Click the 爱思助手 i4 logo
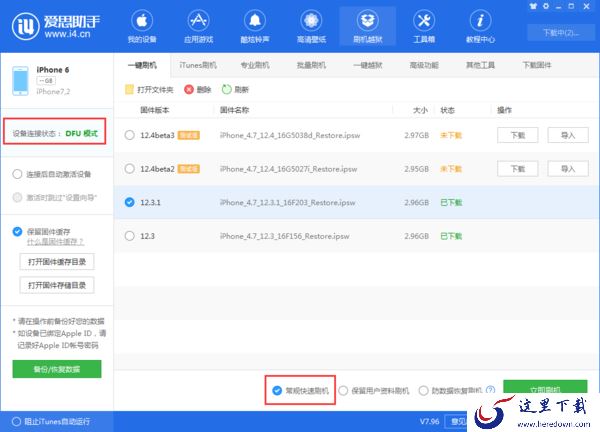Screen dimensions: 600x432 56,26
